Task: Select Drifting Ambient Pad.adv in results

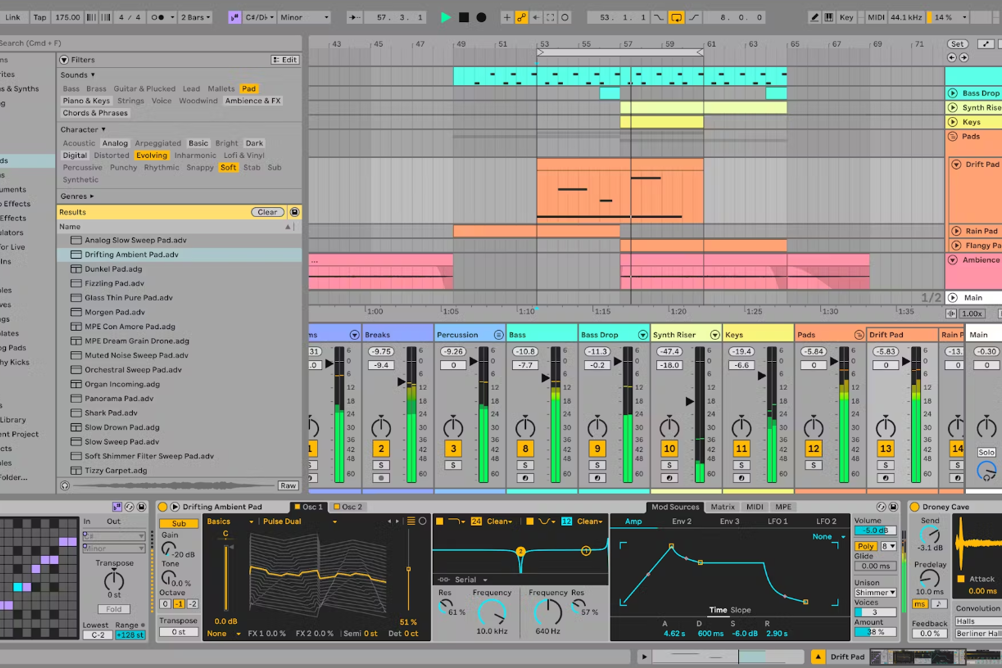Action: click(131, 254)
